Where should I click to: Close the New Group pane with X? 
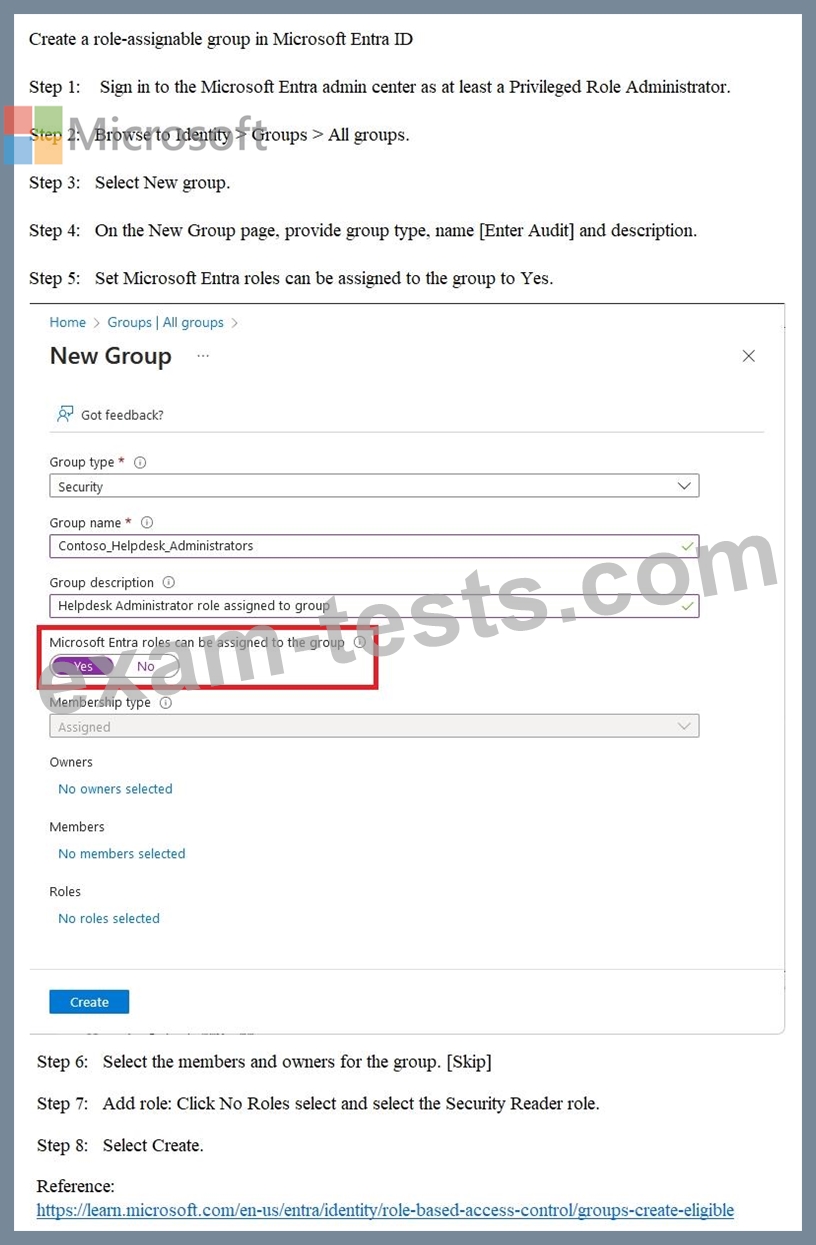click(748, 356)
